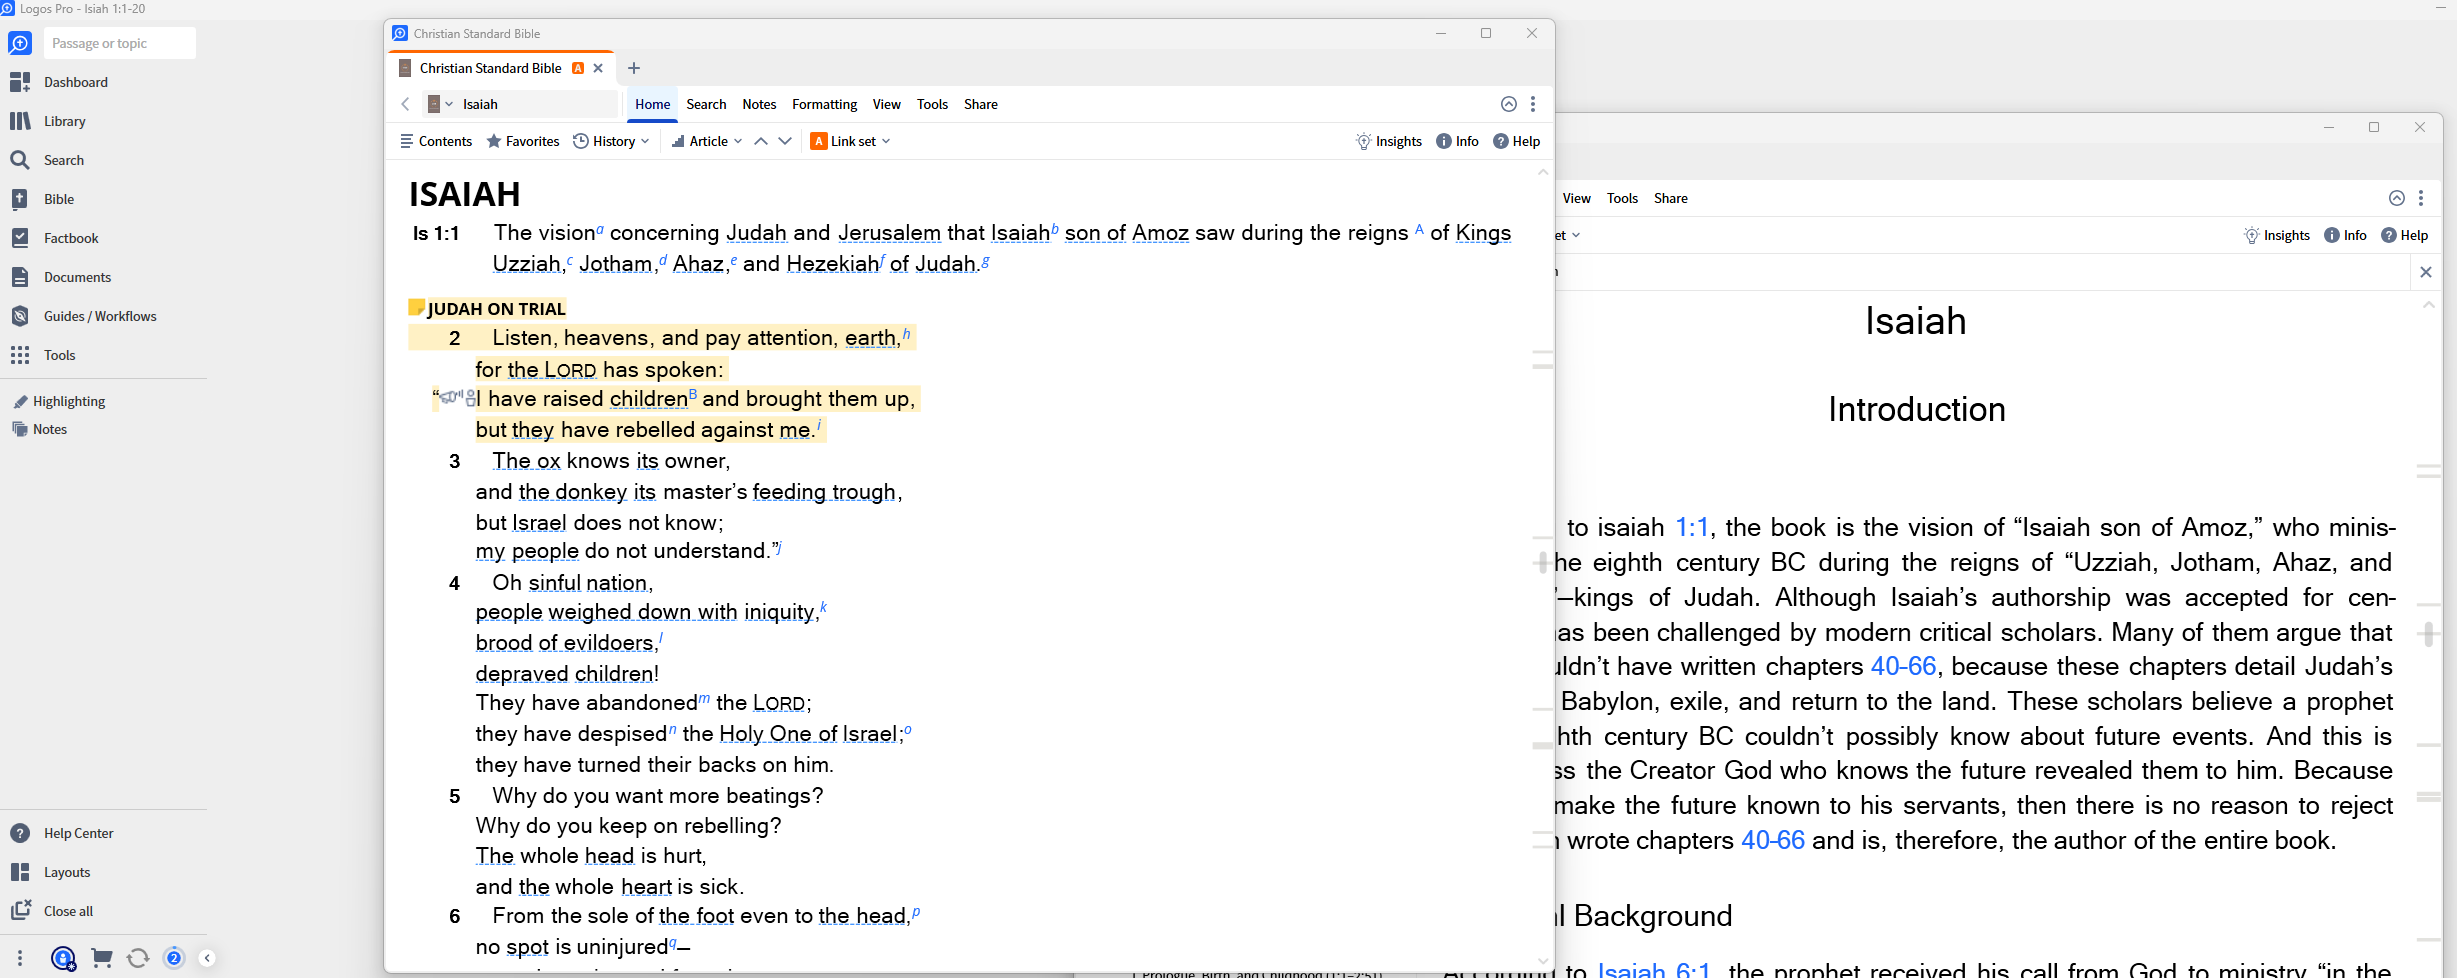Select the Share tab in the background window

coord(1670,198)
